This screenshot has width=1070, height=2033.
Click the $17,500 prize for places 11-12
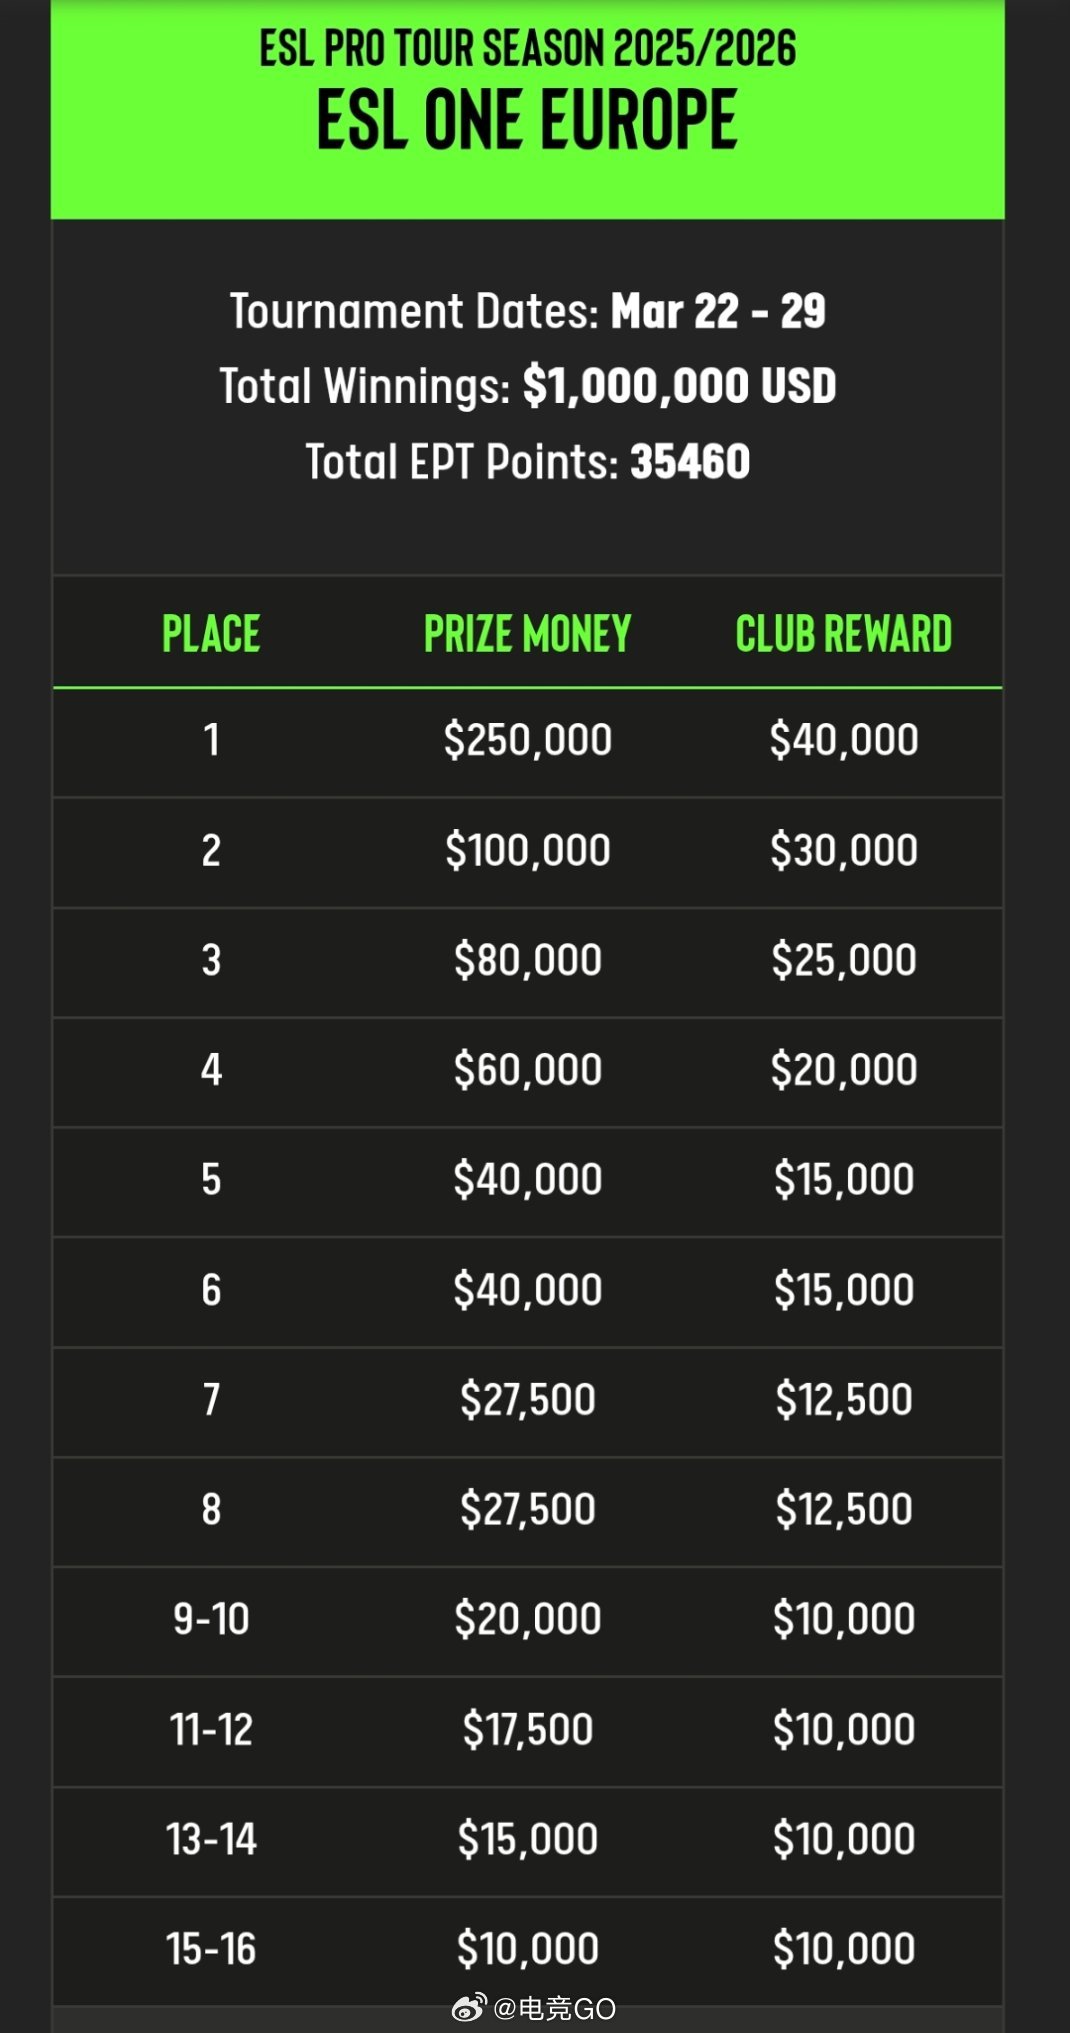[x=528, y=1729]
